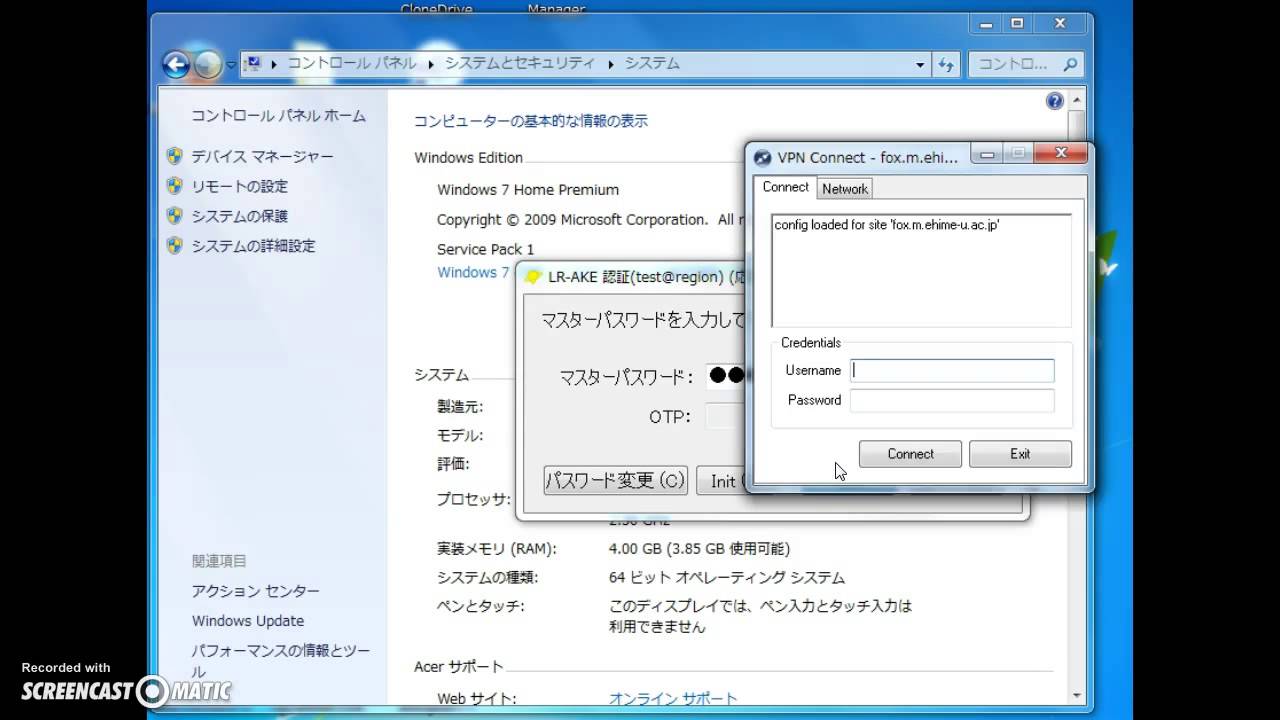1280x720 pixels.
Task: Minimize the VPN Connect window
Action: point(988,154)
